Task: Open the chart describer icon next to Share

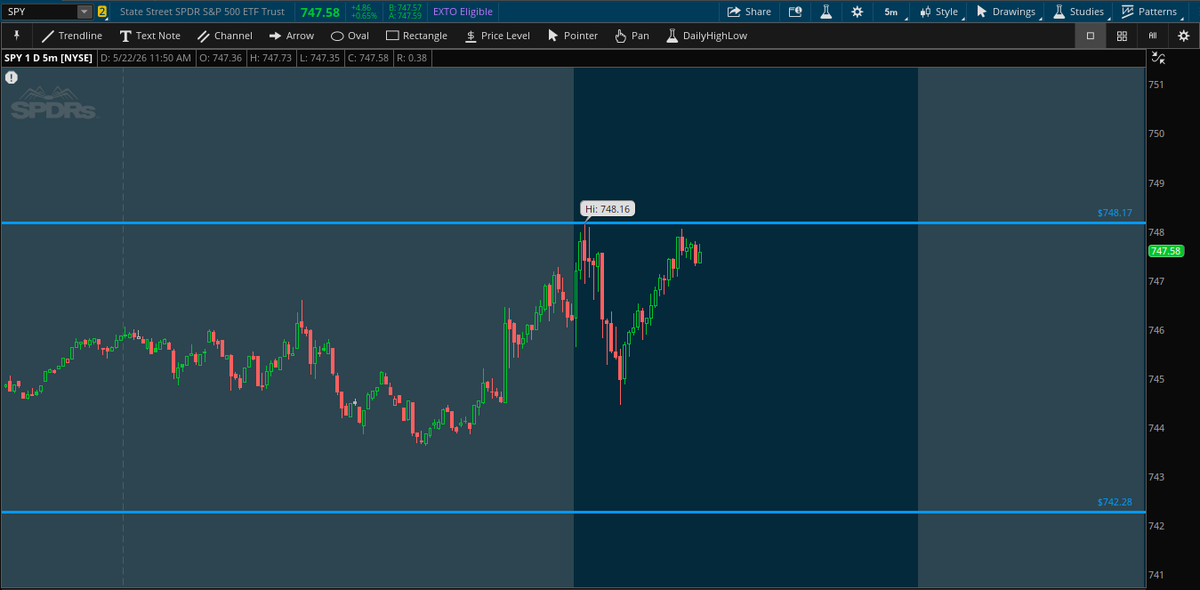Action: point(796,12)
